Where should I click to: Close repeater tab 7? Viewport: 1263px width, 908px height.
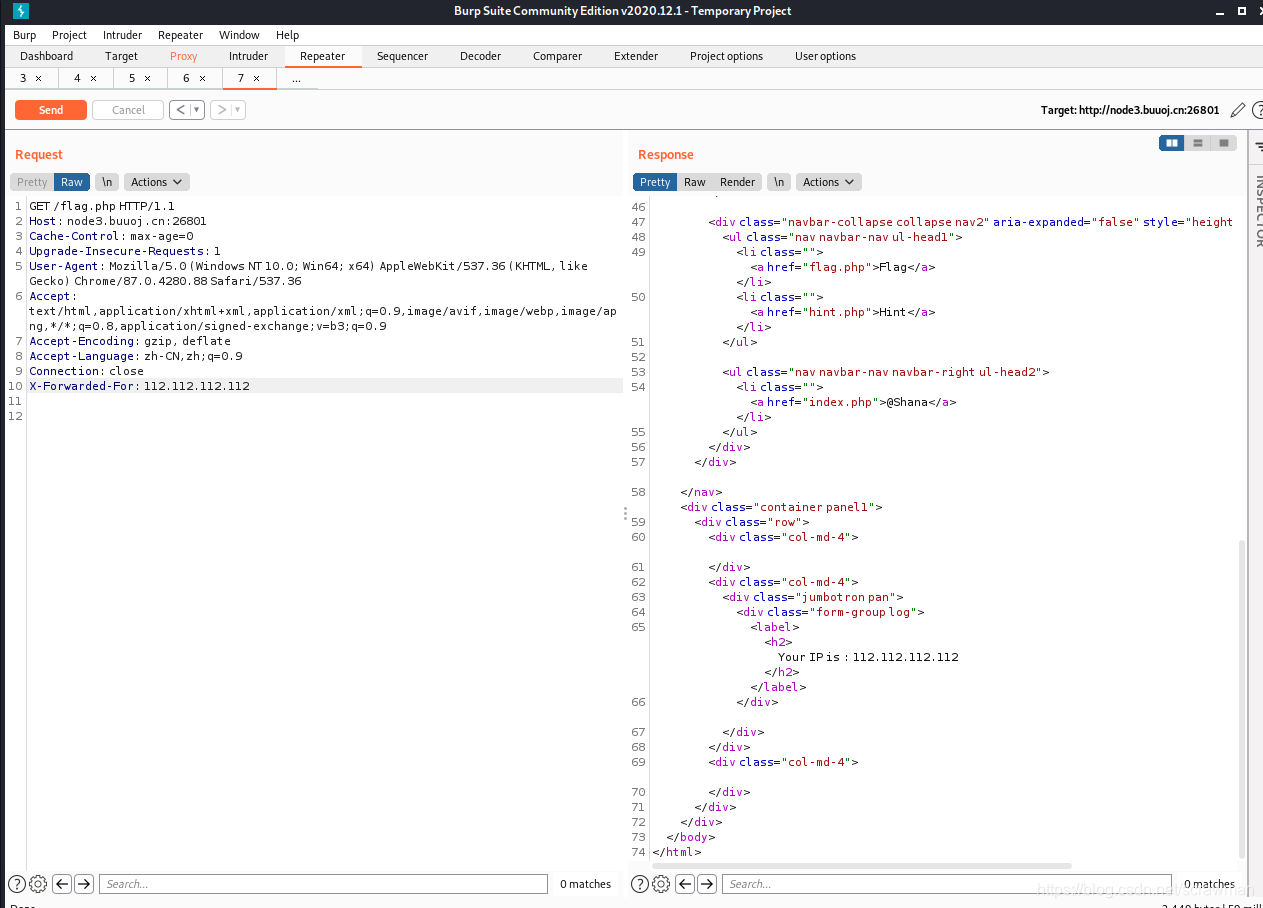(x=256, y=78)
